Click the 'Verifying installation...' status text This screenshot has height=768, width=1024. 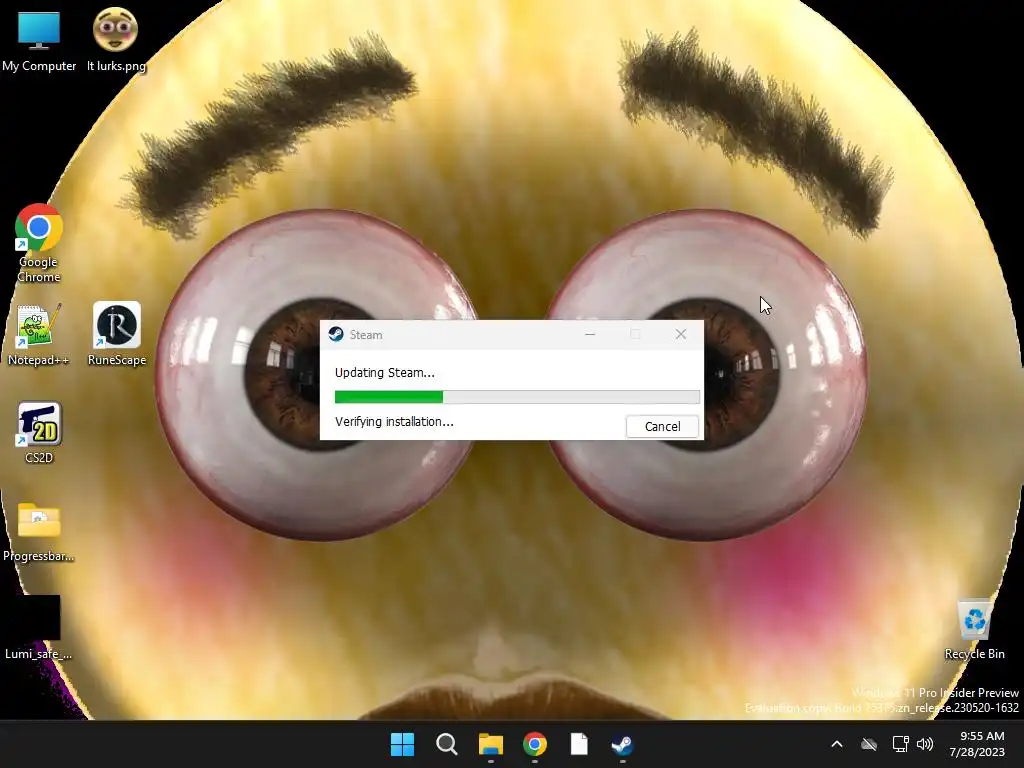click(x=394, y=422)
